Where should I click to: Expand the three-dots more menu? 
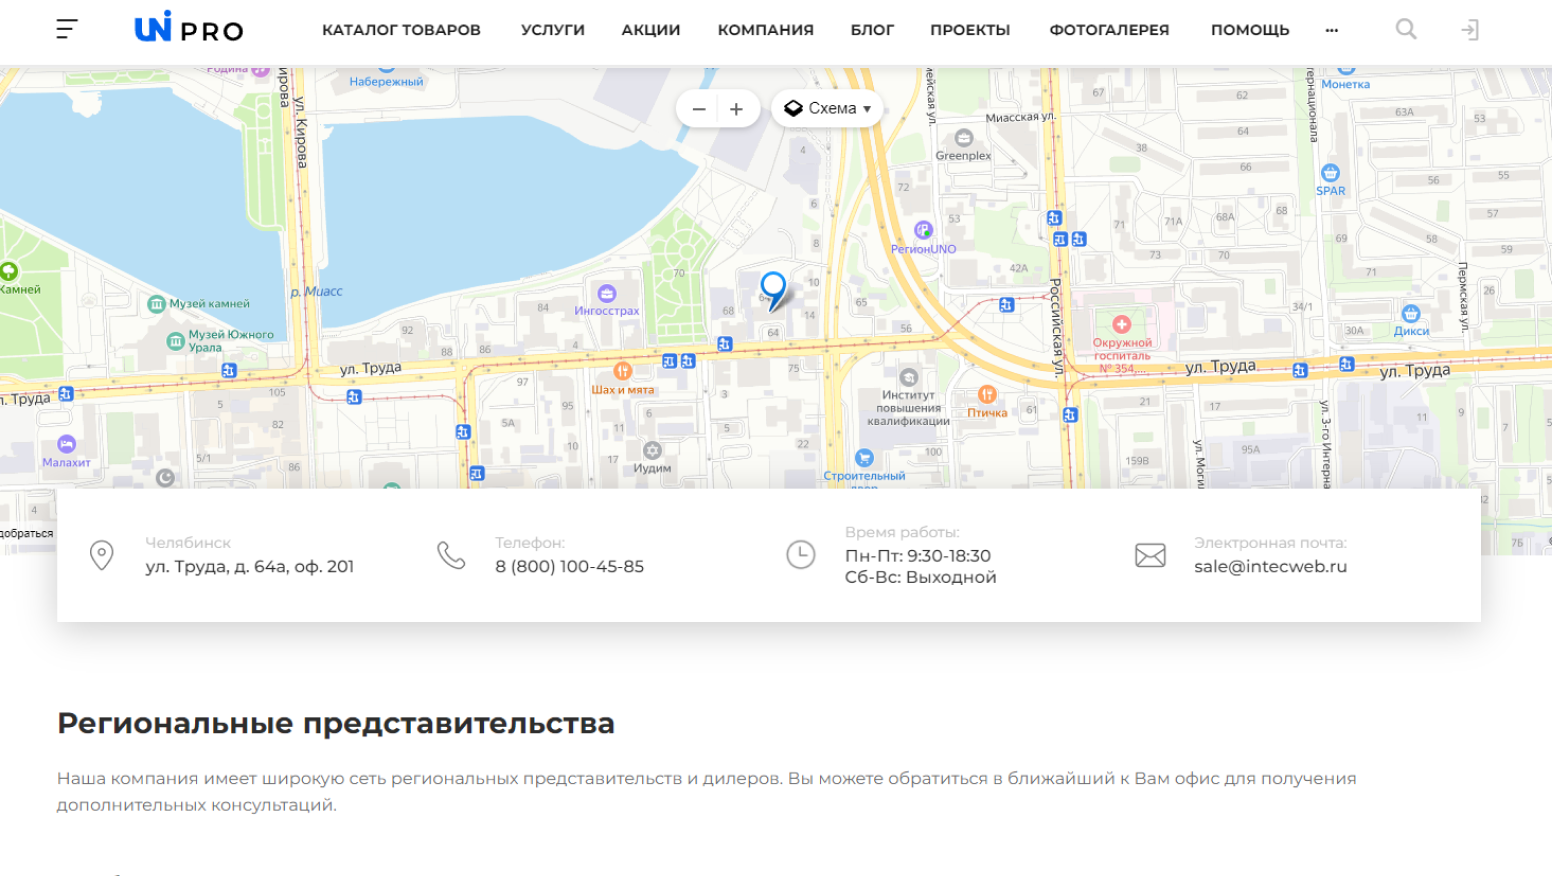click(x=1331, y=30)
